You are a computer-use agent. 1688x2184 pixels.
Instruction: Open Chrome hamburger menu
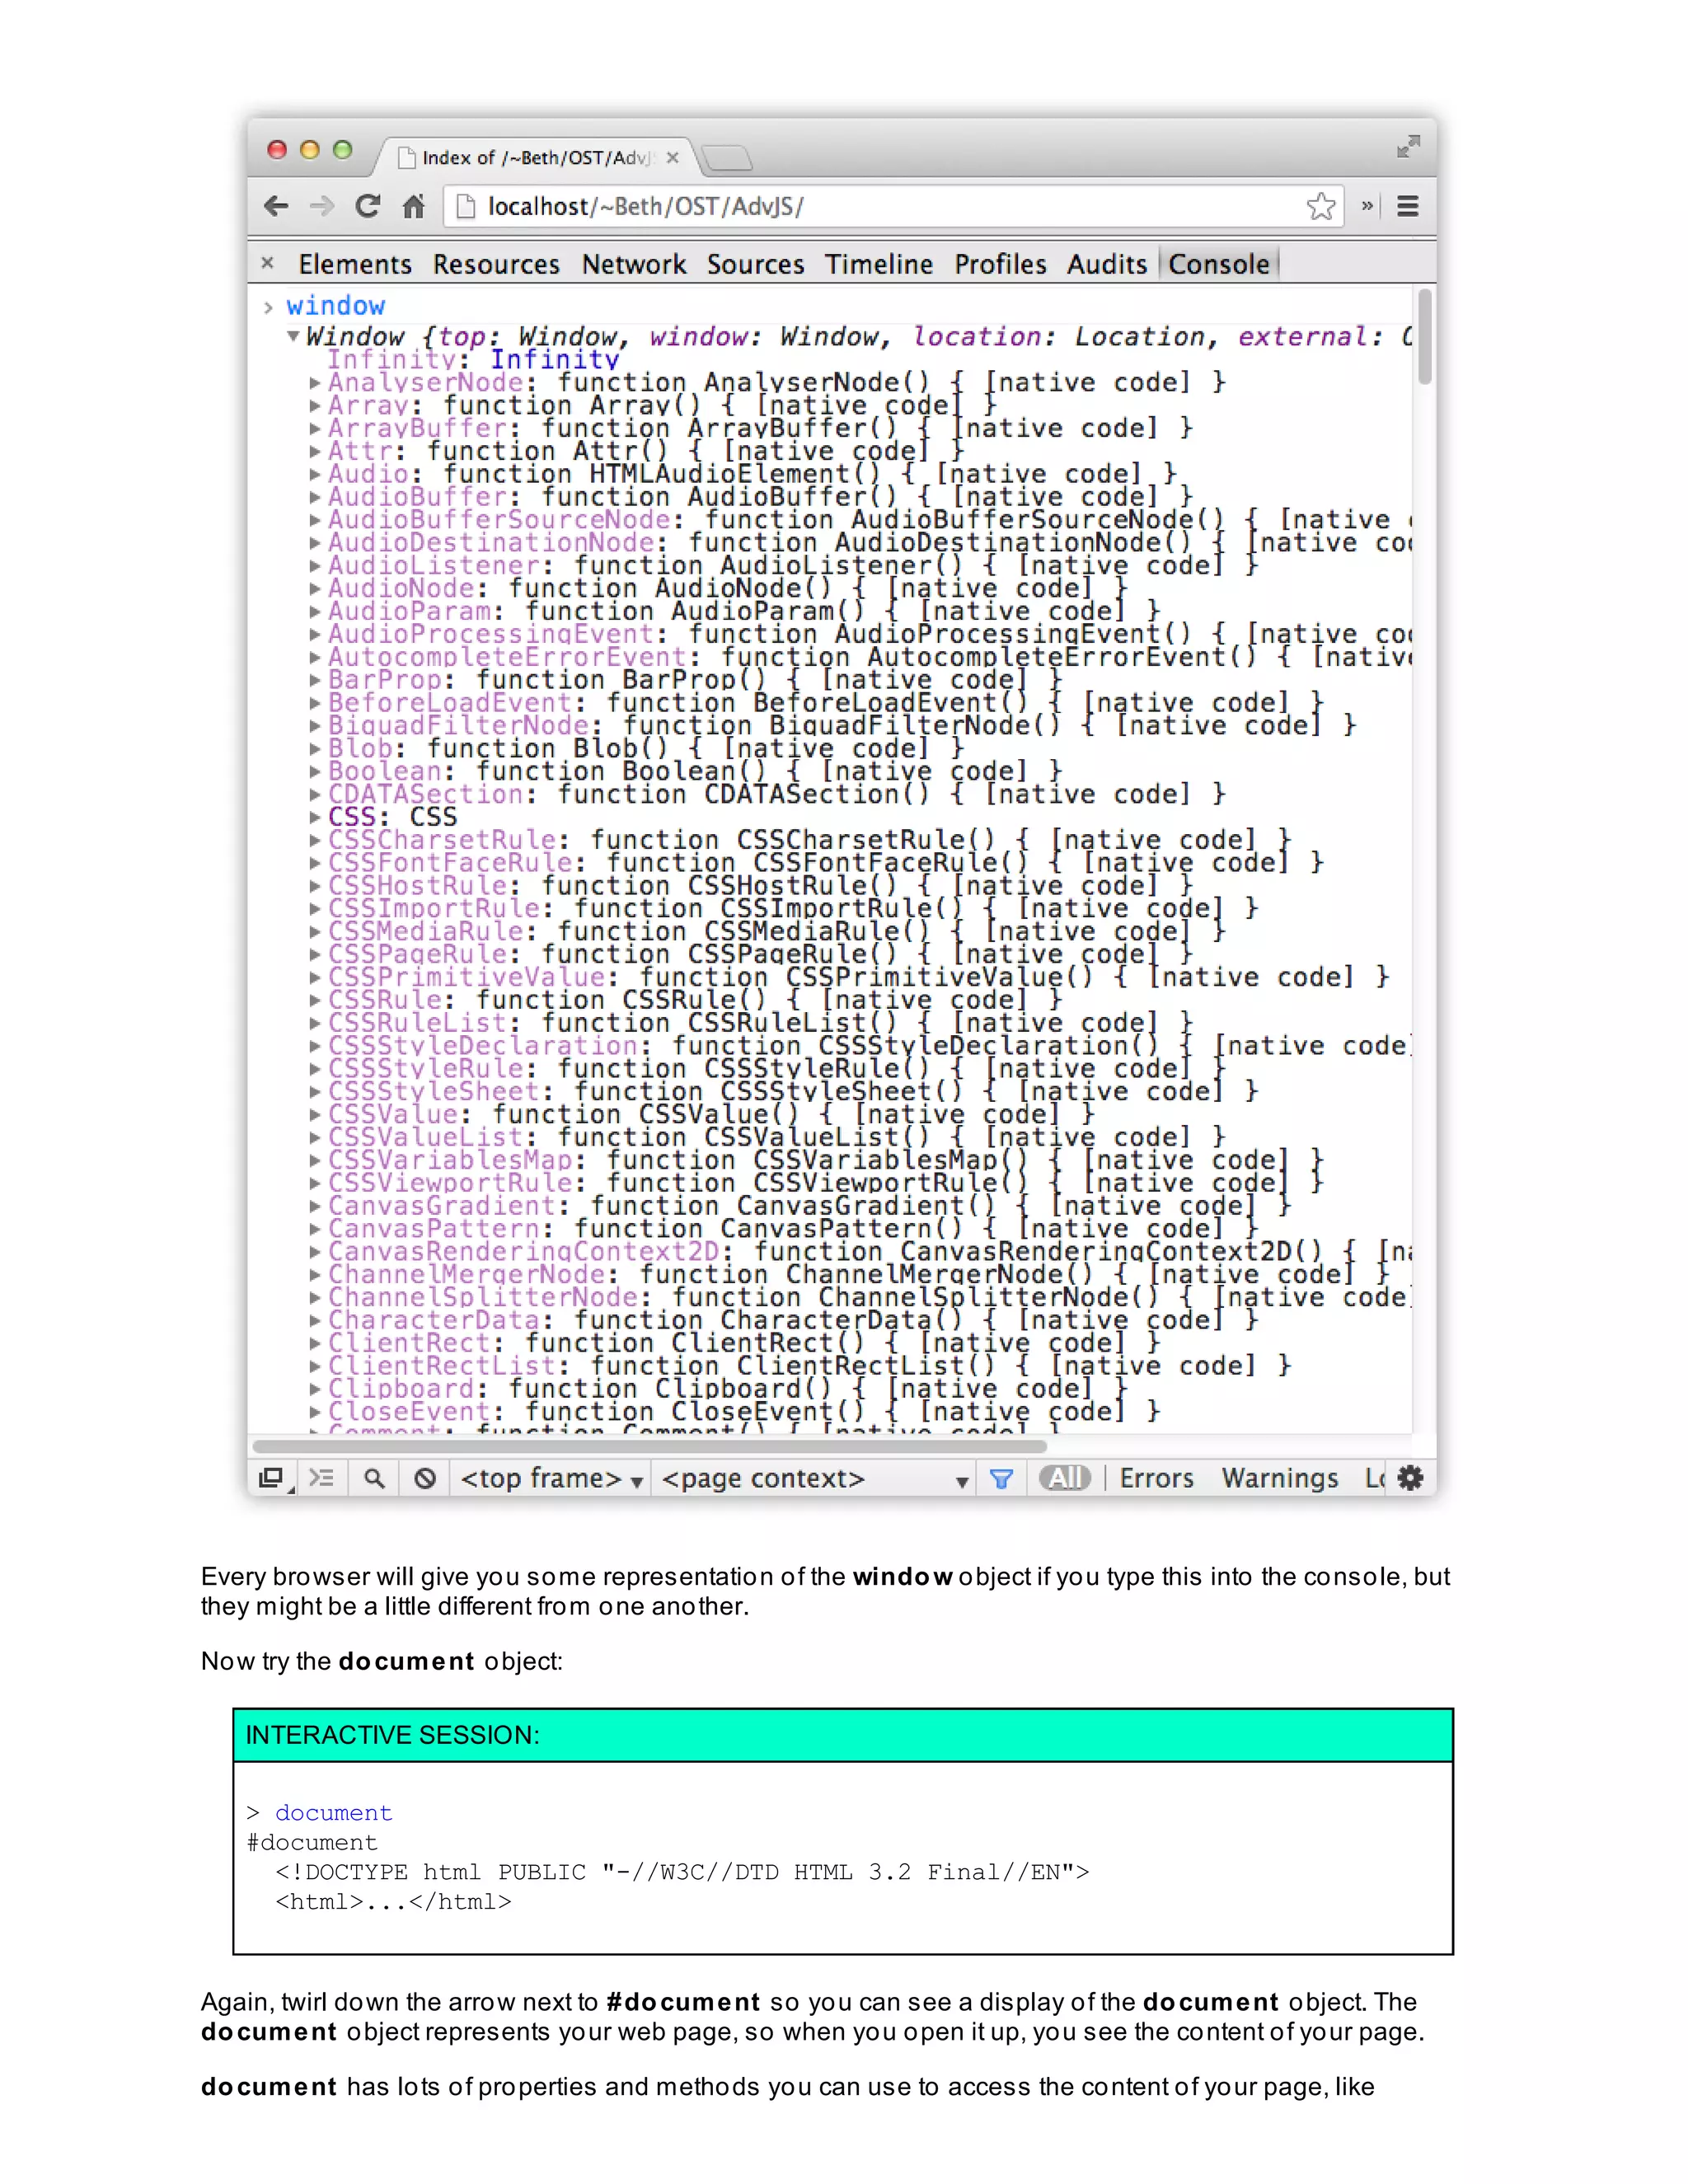(x=1408, y=206)
